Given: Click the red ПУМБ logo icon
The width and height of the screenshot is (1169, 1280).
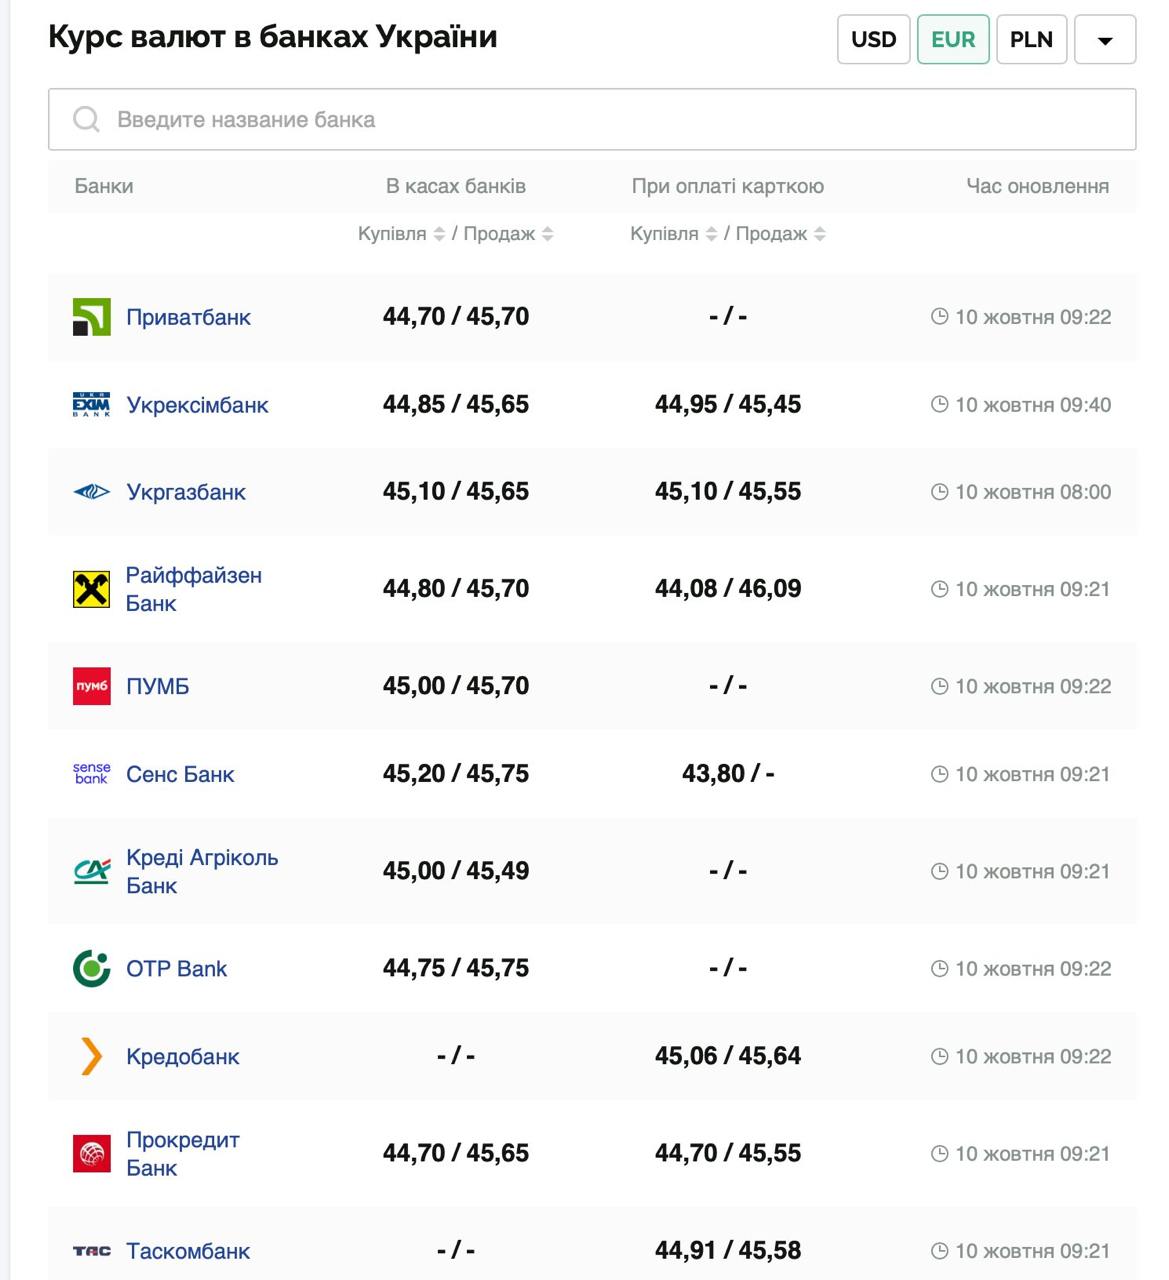Looking at the screenshot, I should [91, 686].
